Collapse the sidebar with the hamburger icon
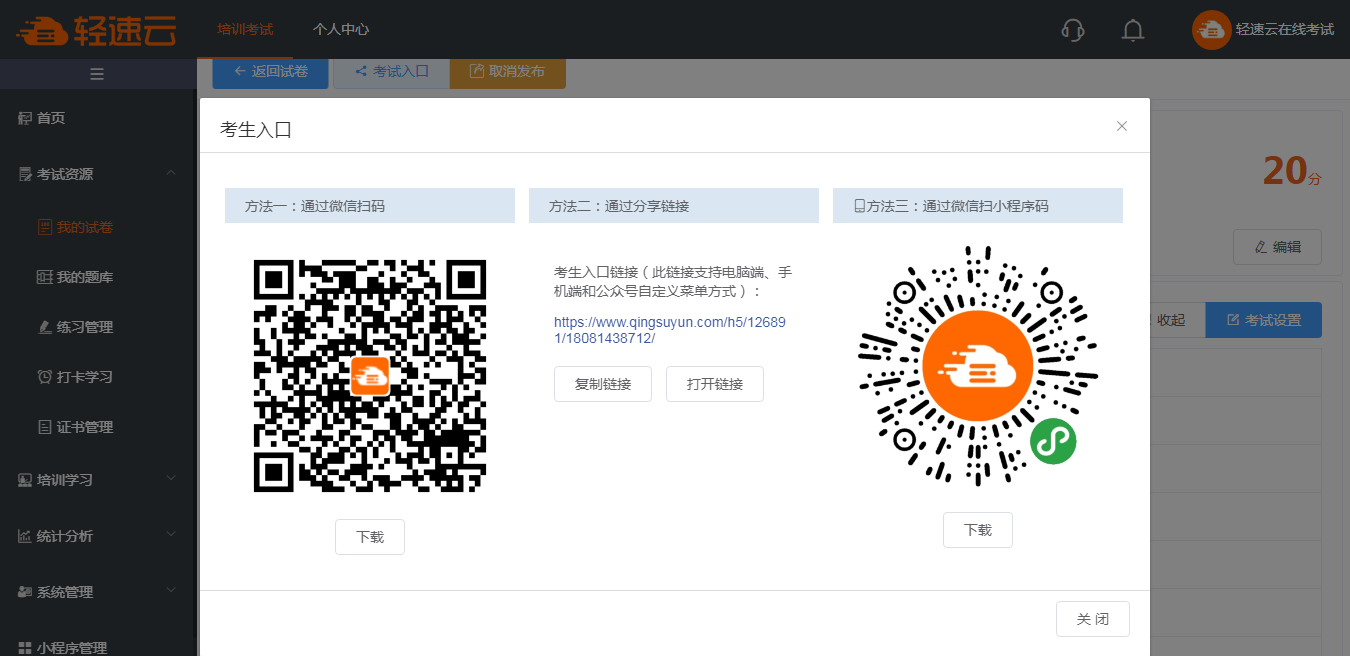The image size is (1350, 656). click(x=97, y=74)
